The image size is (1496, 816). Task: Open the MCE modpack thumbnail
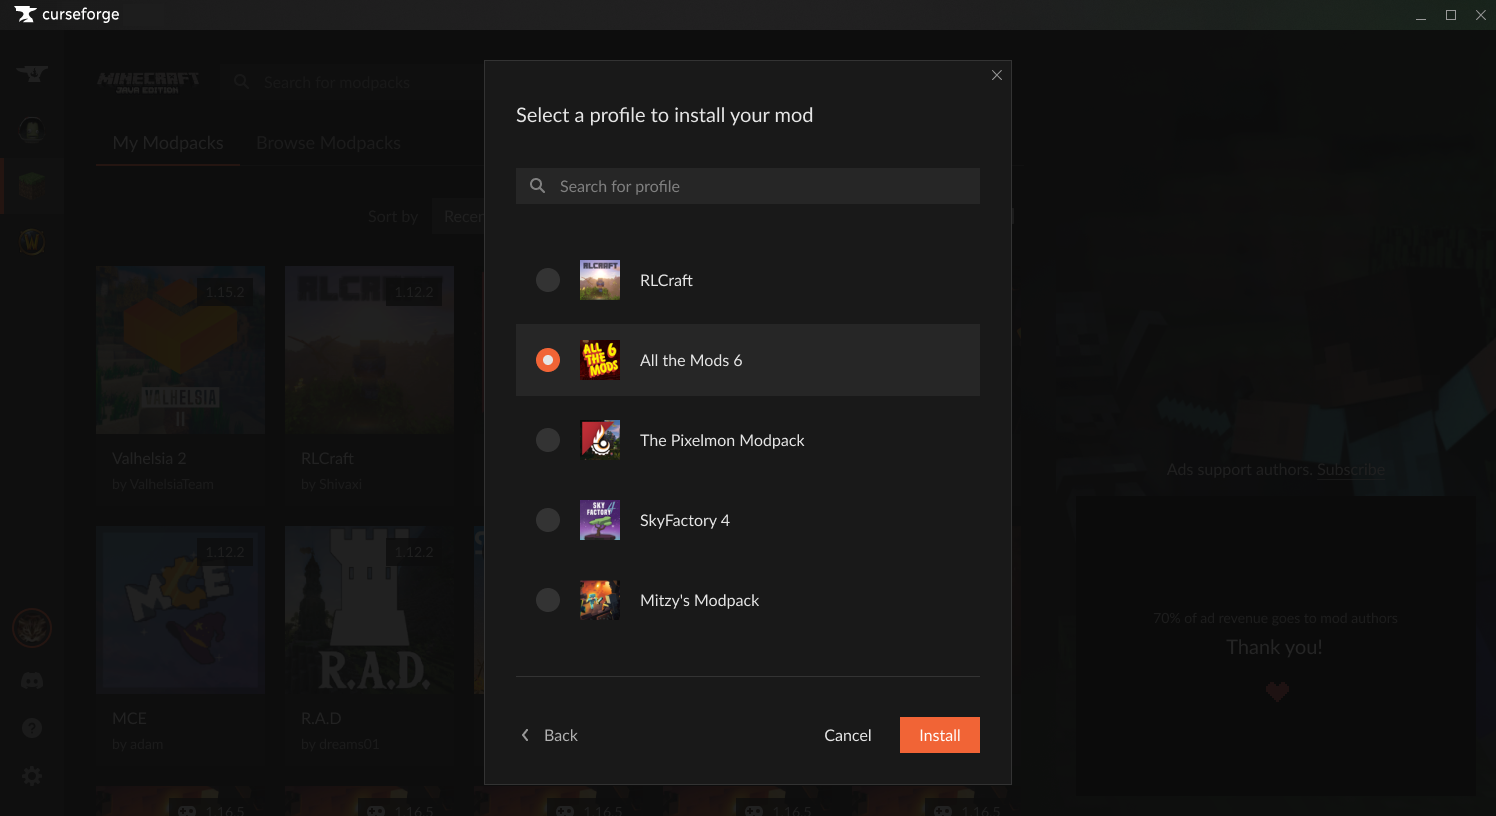(180, 610)
